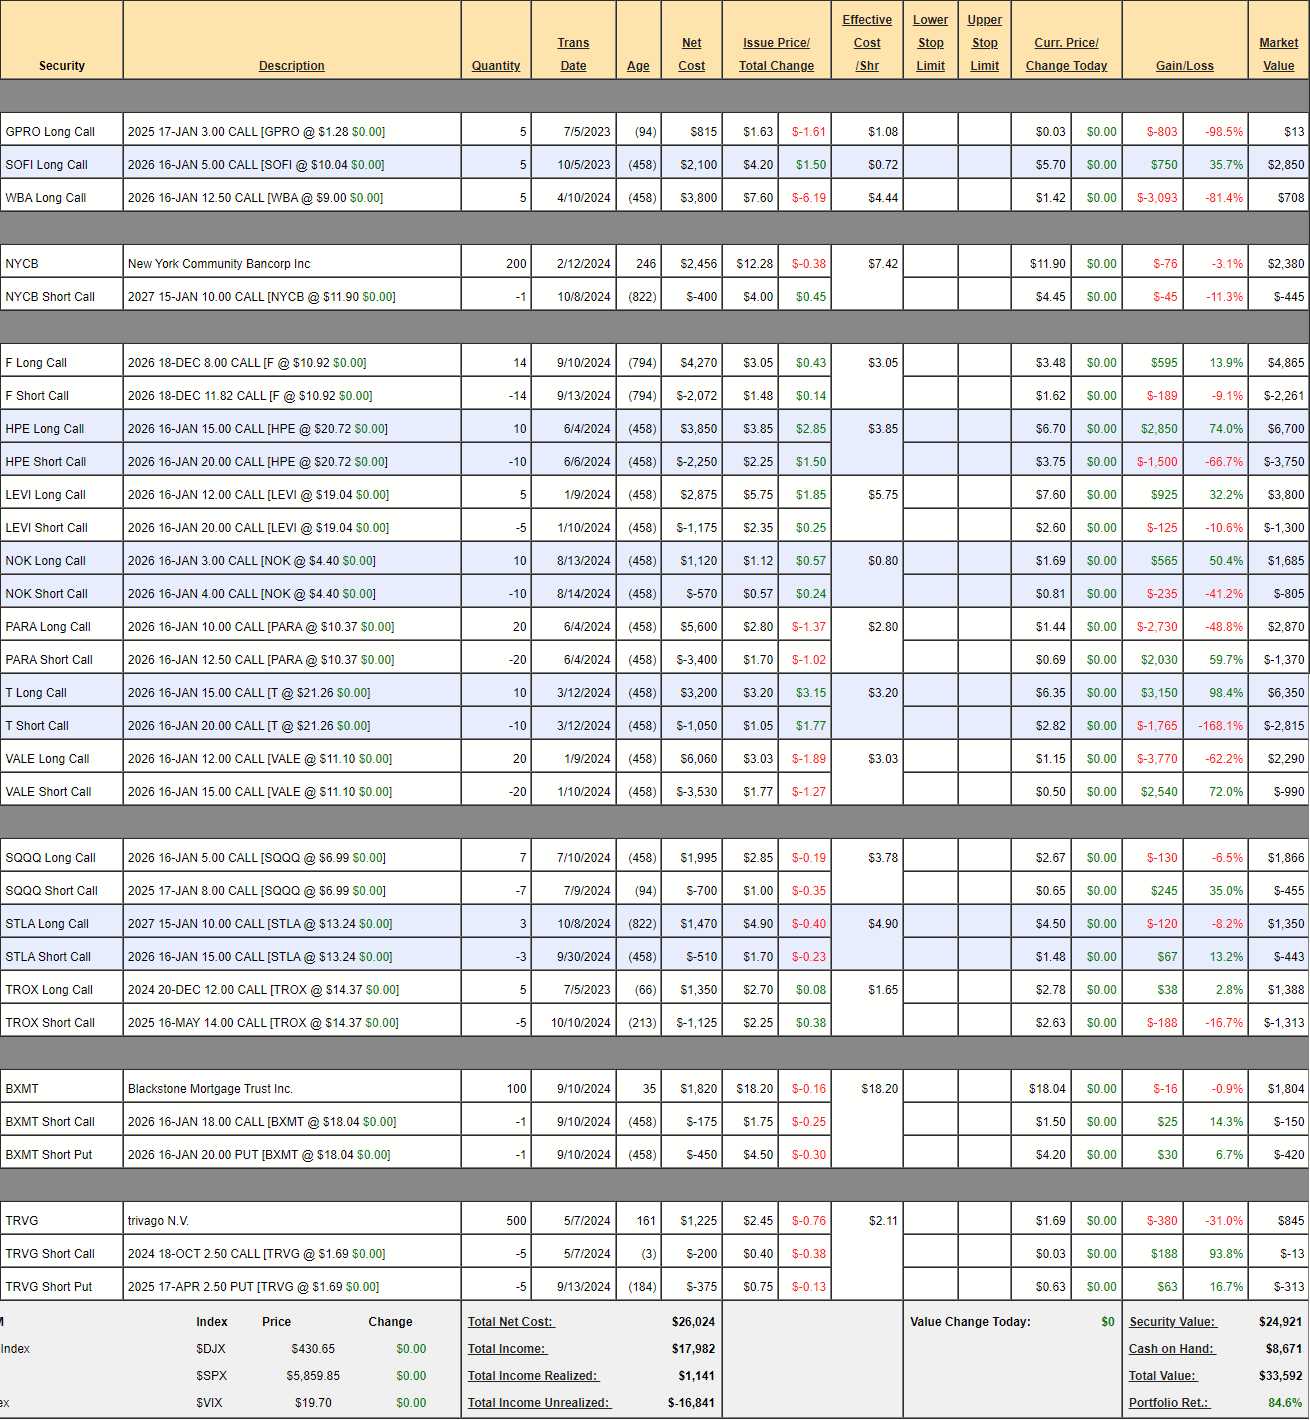This screenshot has height=1420, width=1310.
Task: Click the Age column header
Action: pos(638,66)
